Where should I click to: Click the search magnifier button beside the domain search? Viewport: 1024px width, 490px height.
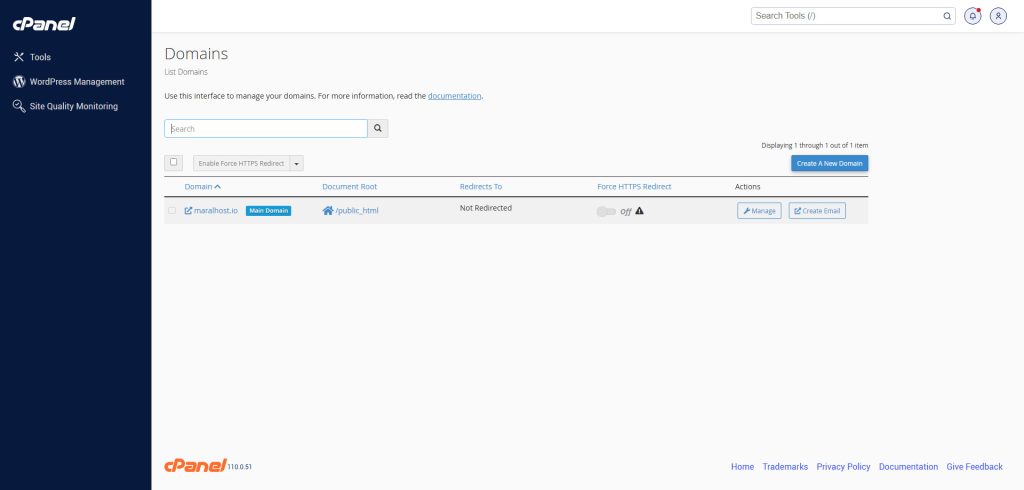click(378, 129)
